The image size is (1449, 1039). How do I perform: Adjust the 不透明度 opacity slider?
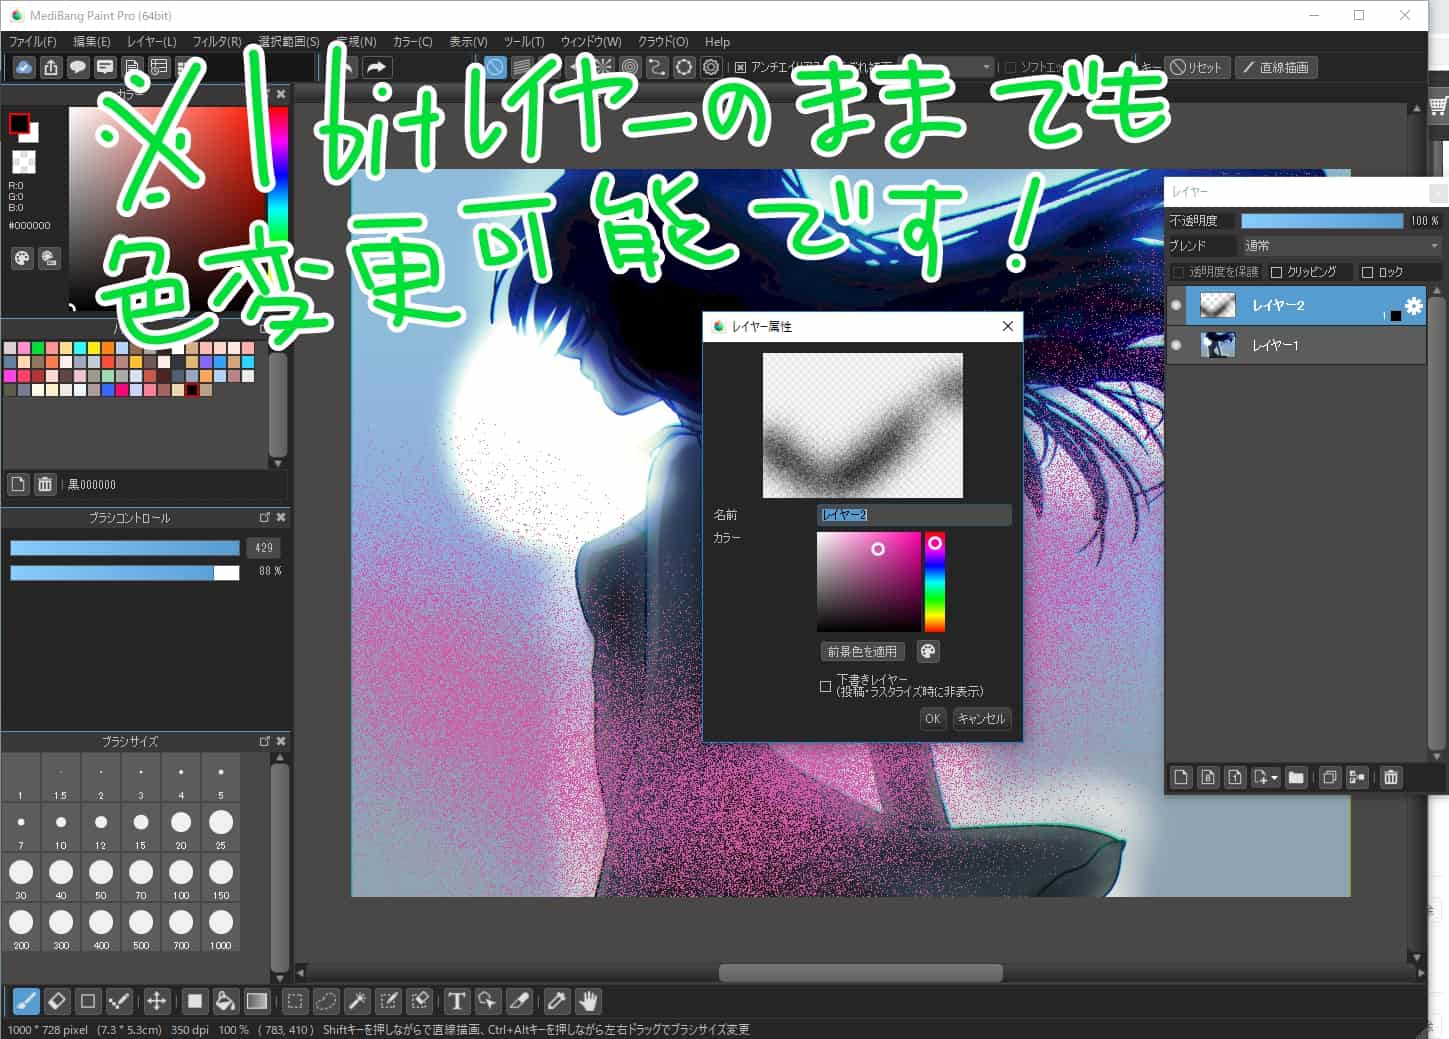(x=1322, y=221)
